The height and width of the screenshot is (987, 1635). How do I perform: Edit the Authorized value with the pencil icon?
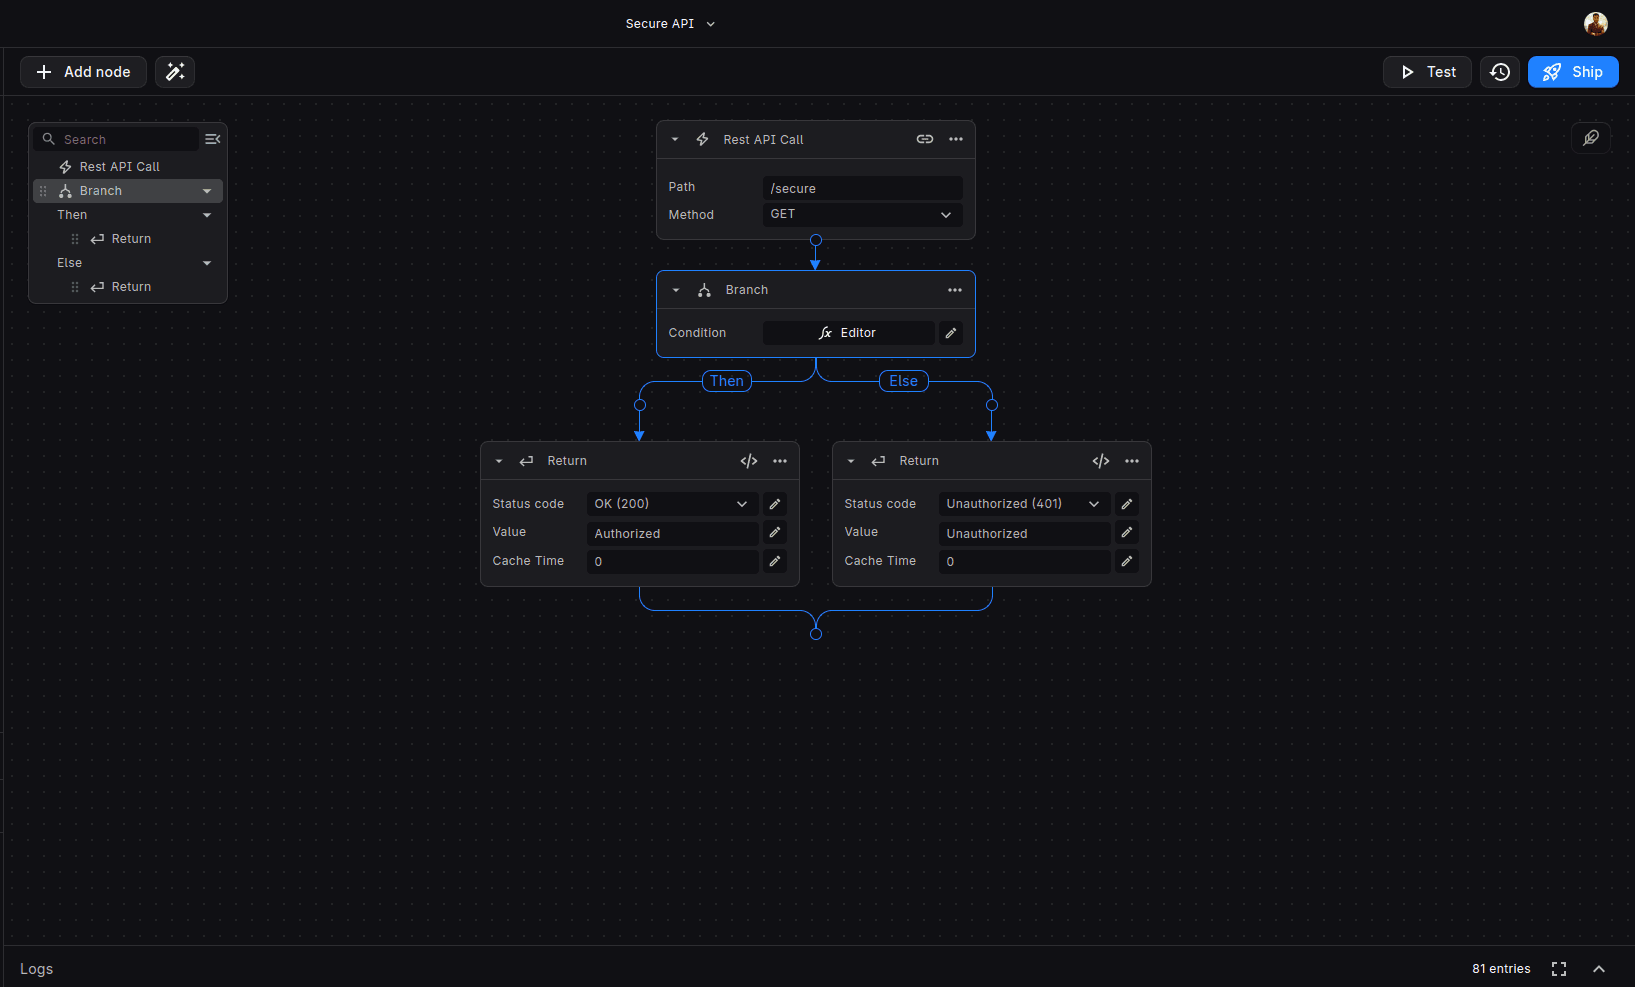point(774,532)
